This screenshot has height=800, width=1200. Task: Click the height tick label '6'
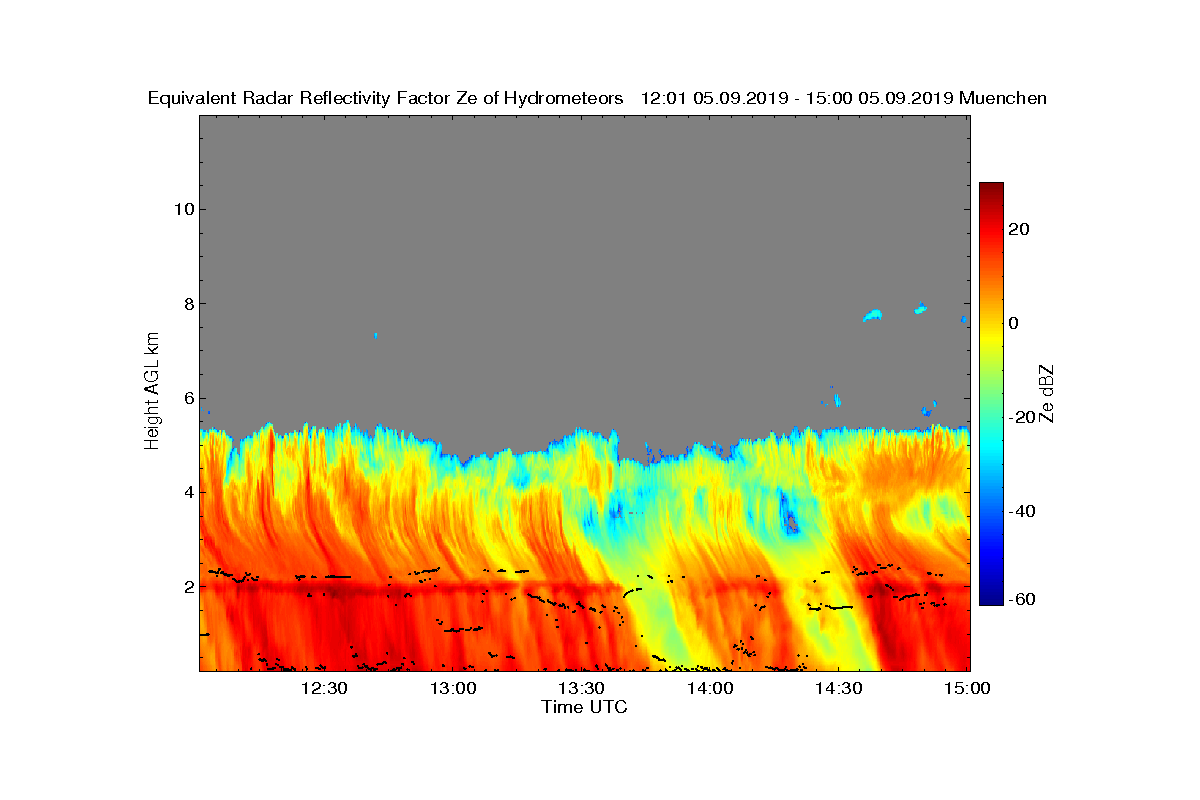click(187, 398)
